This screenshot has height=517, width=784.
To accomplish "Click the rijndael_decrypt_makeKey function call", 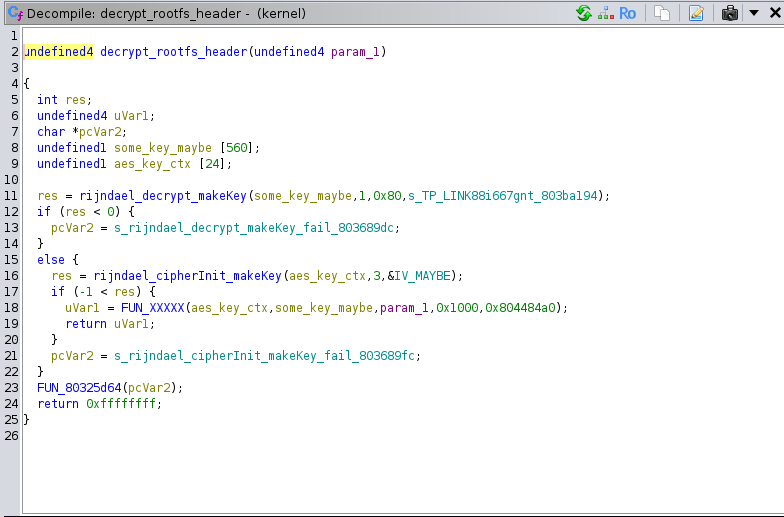I will pyautogui.click(x=163, y=196).
